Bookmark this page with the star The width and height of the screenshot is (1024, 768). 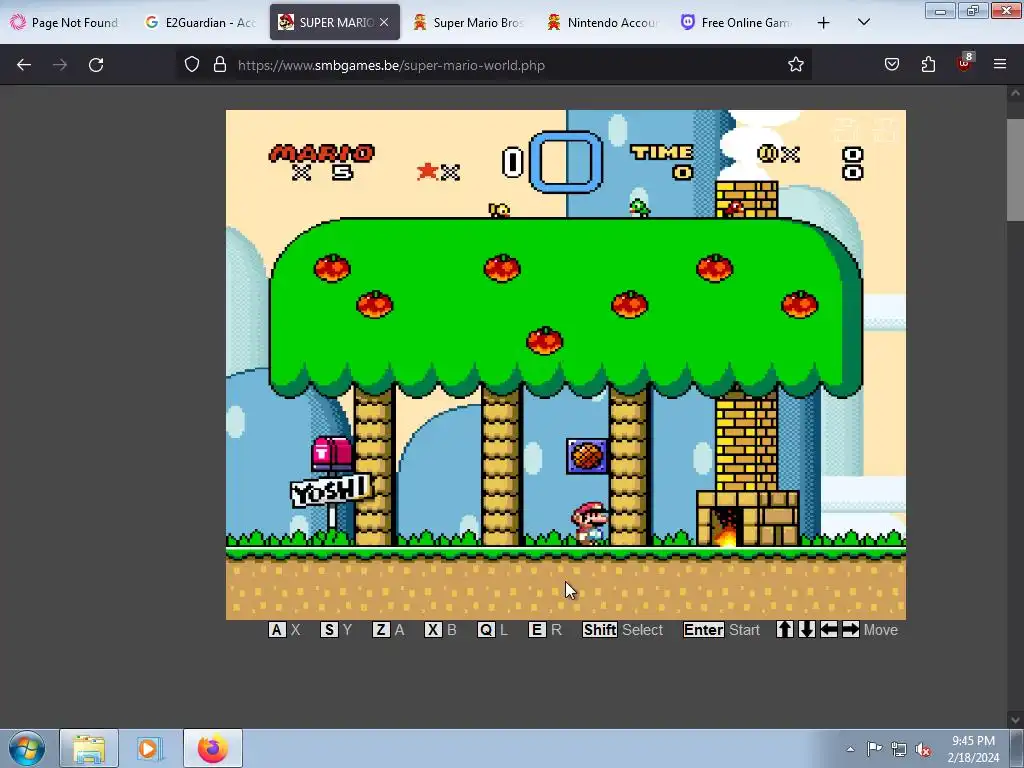[x=795, y=64]
